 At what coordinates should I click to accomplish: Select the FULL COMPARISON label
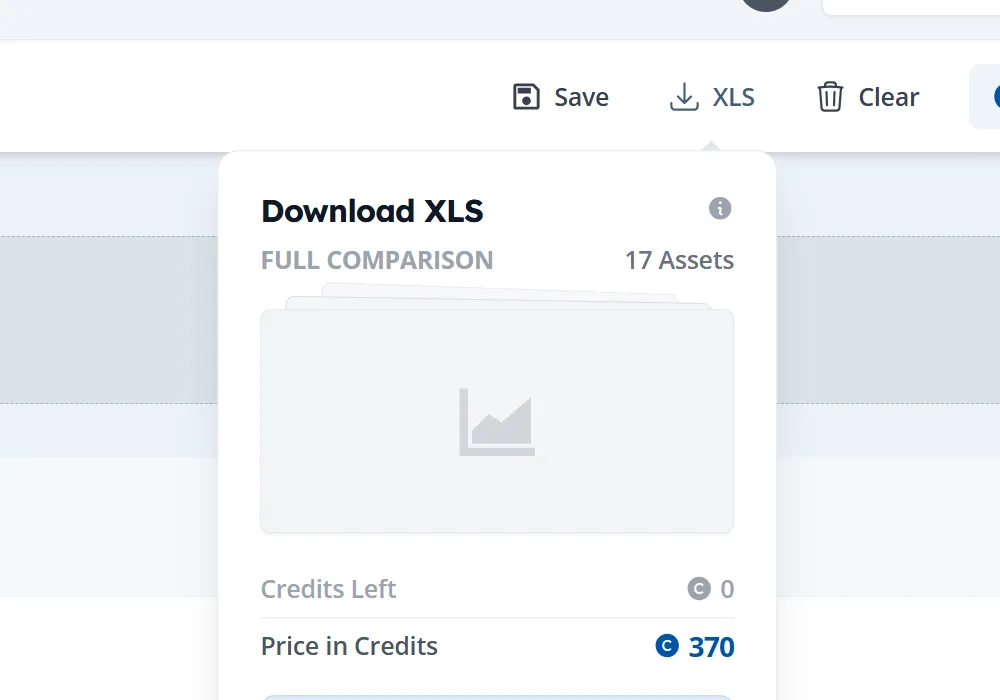[x=377, y=260]
